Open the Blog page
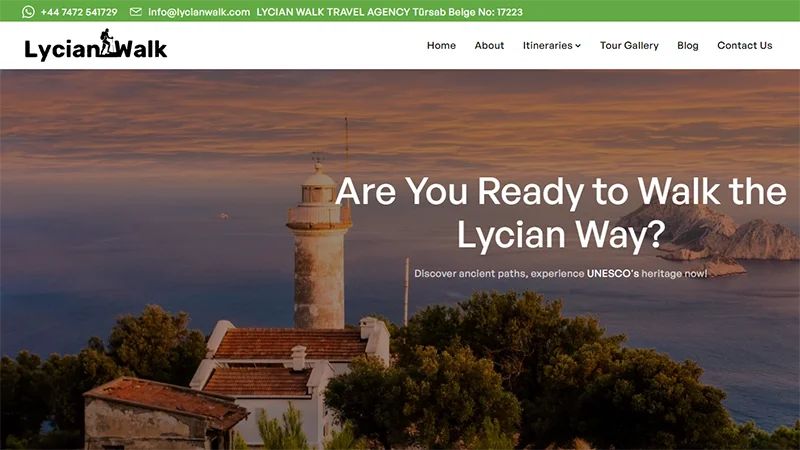800x450 pixels. (x=688, y=45)
